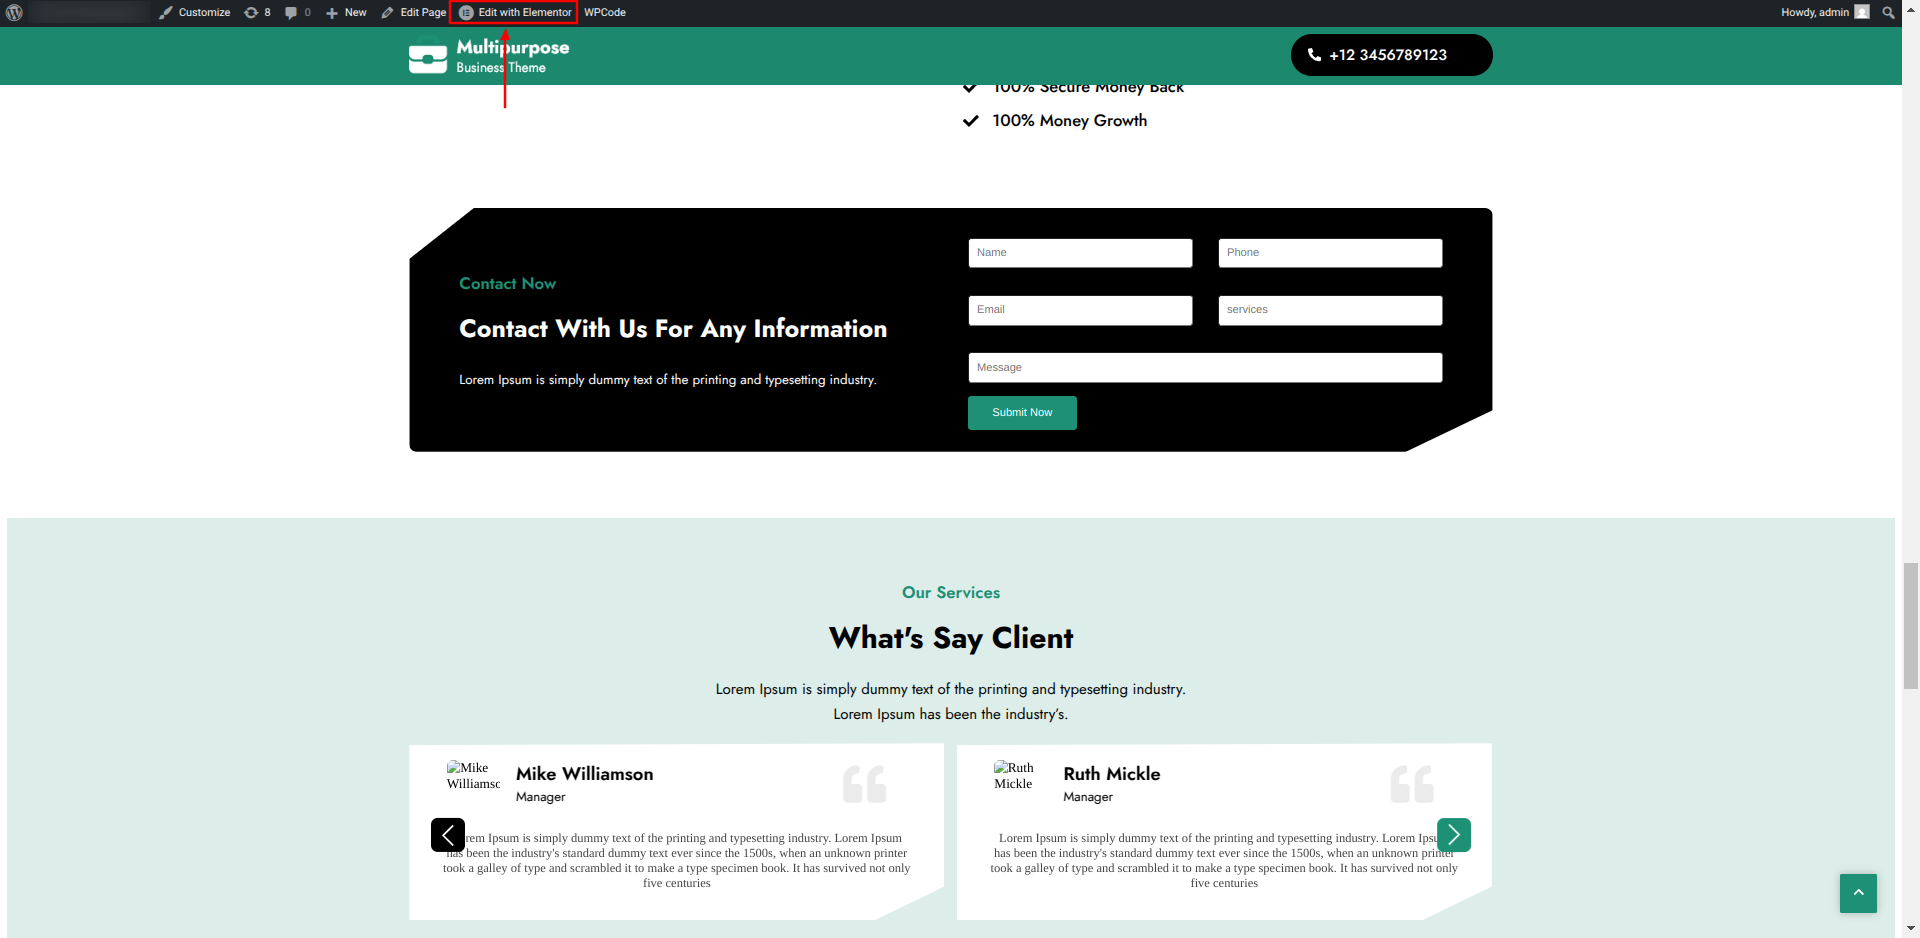Open the admin bar search icon

click(x=1888, y=12)
